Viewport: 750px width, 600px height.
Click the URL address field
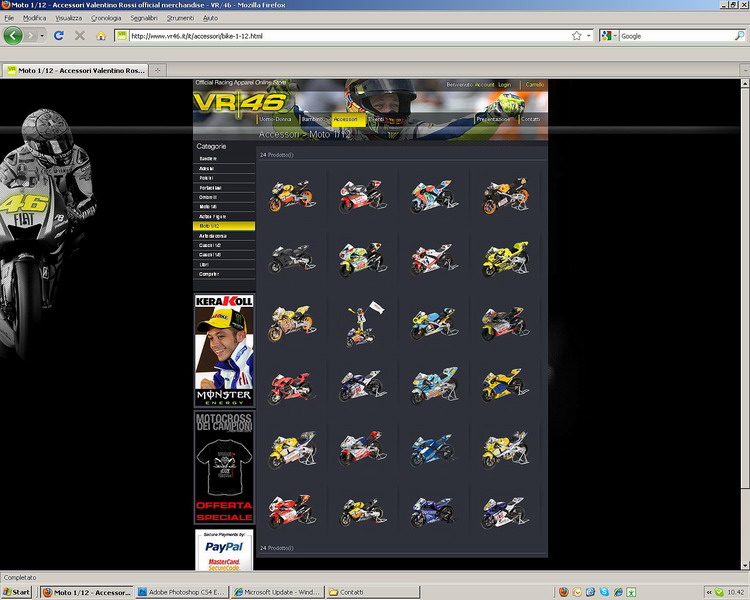[x=349, y=36]
